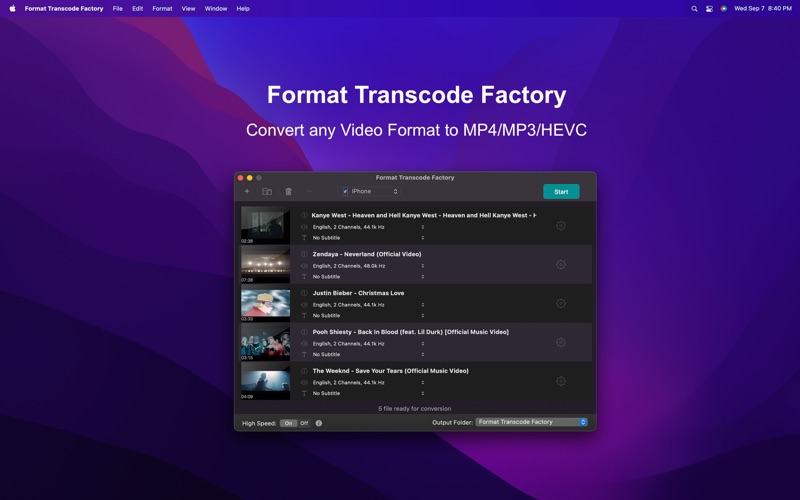Click the add folder toolbar icon
Viewport: 800px width, 500px height.
(267, 191)
